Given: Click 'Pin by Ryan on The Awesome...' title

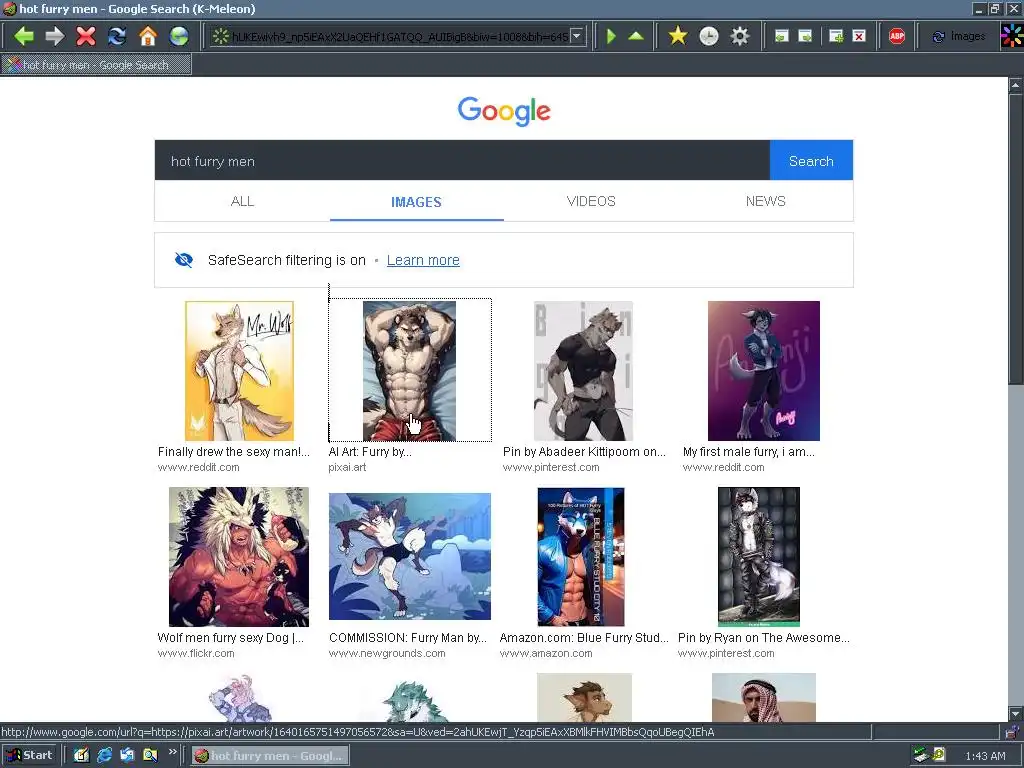Looking at the screenshot, I should 763,637.
